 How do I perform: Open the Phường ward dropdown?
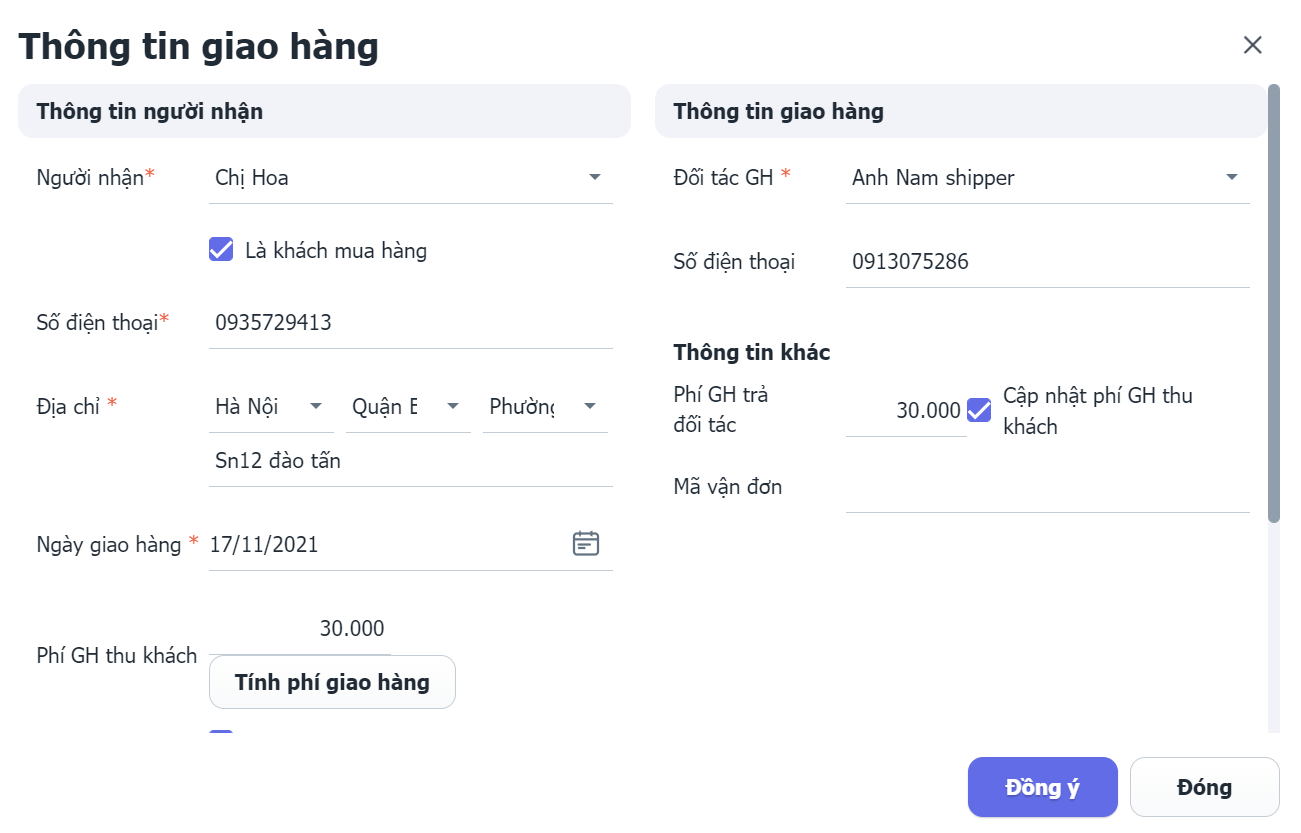click(x=589, y=407)
